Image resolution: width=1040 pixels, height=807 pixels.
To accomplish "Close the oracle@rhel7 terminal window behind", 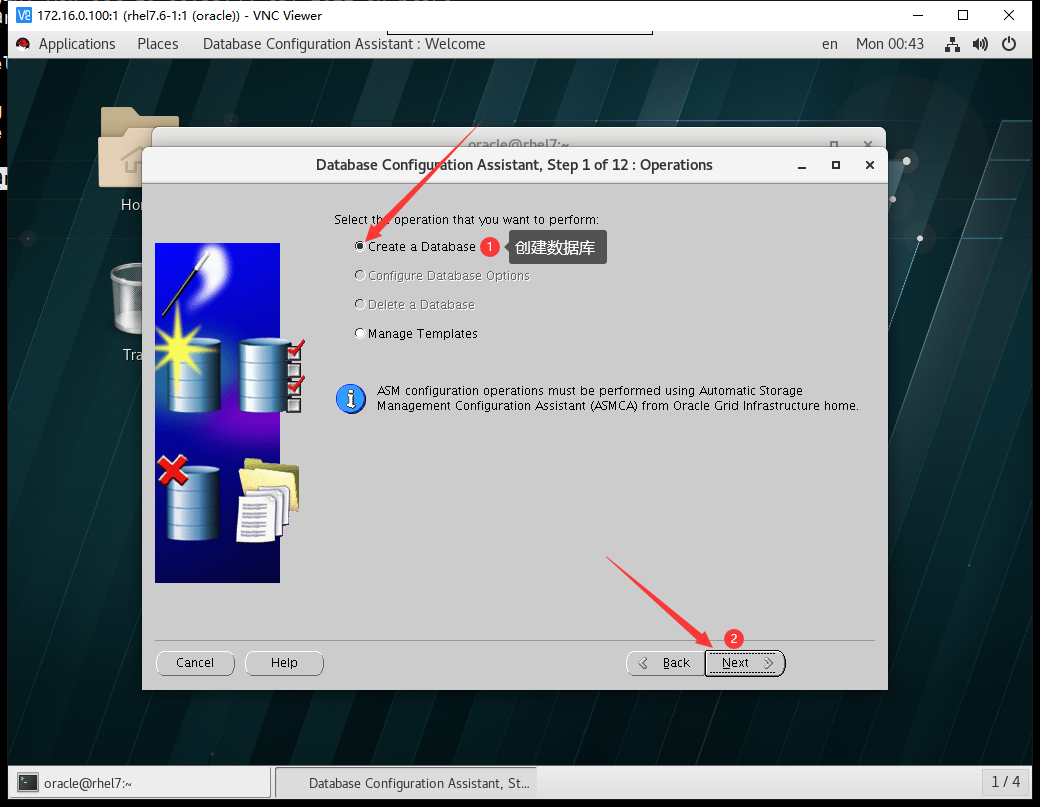I will coord(868,143).
